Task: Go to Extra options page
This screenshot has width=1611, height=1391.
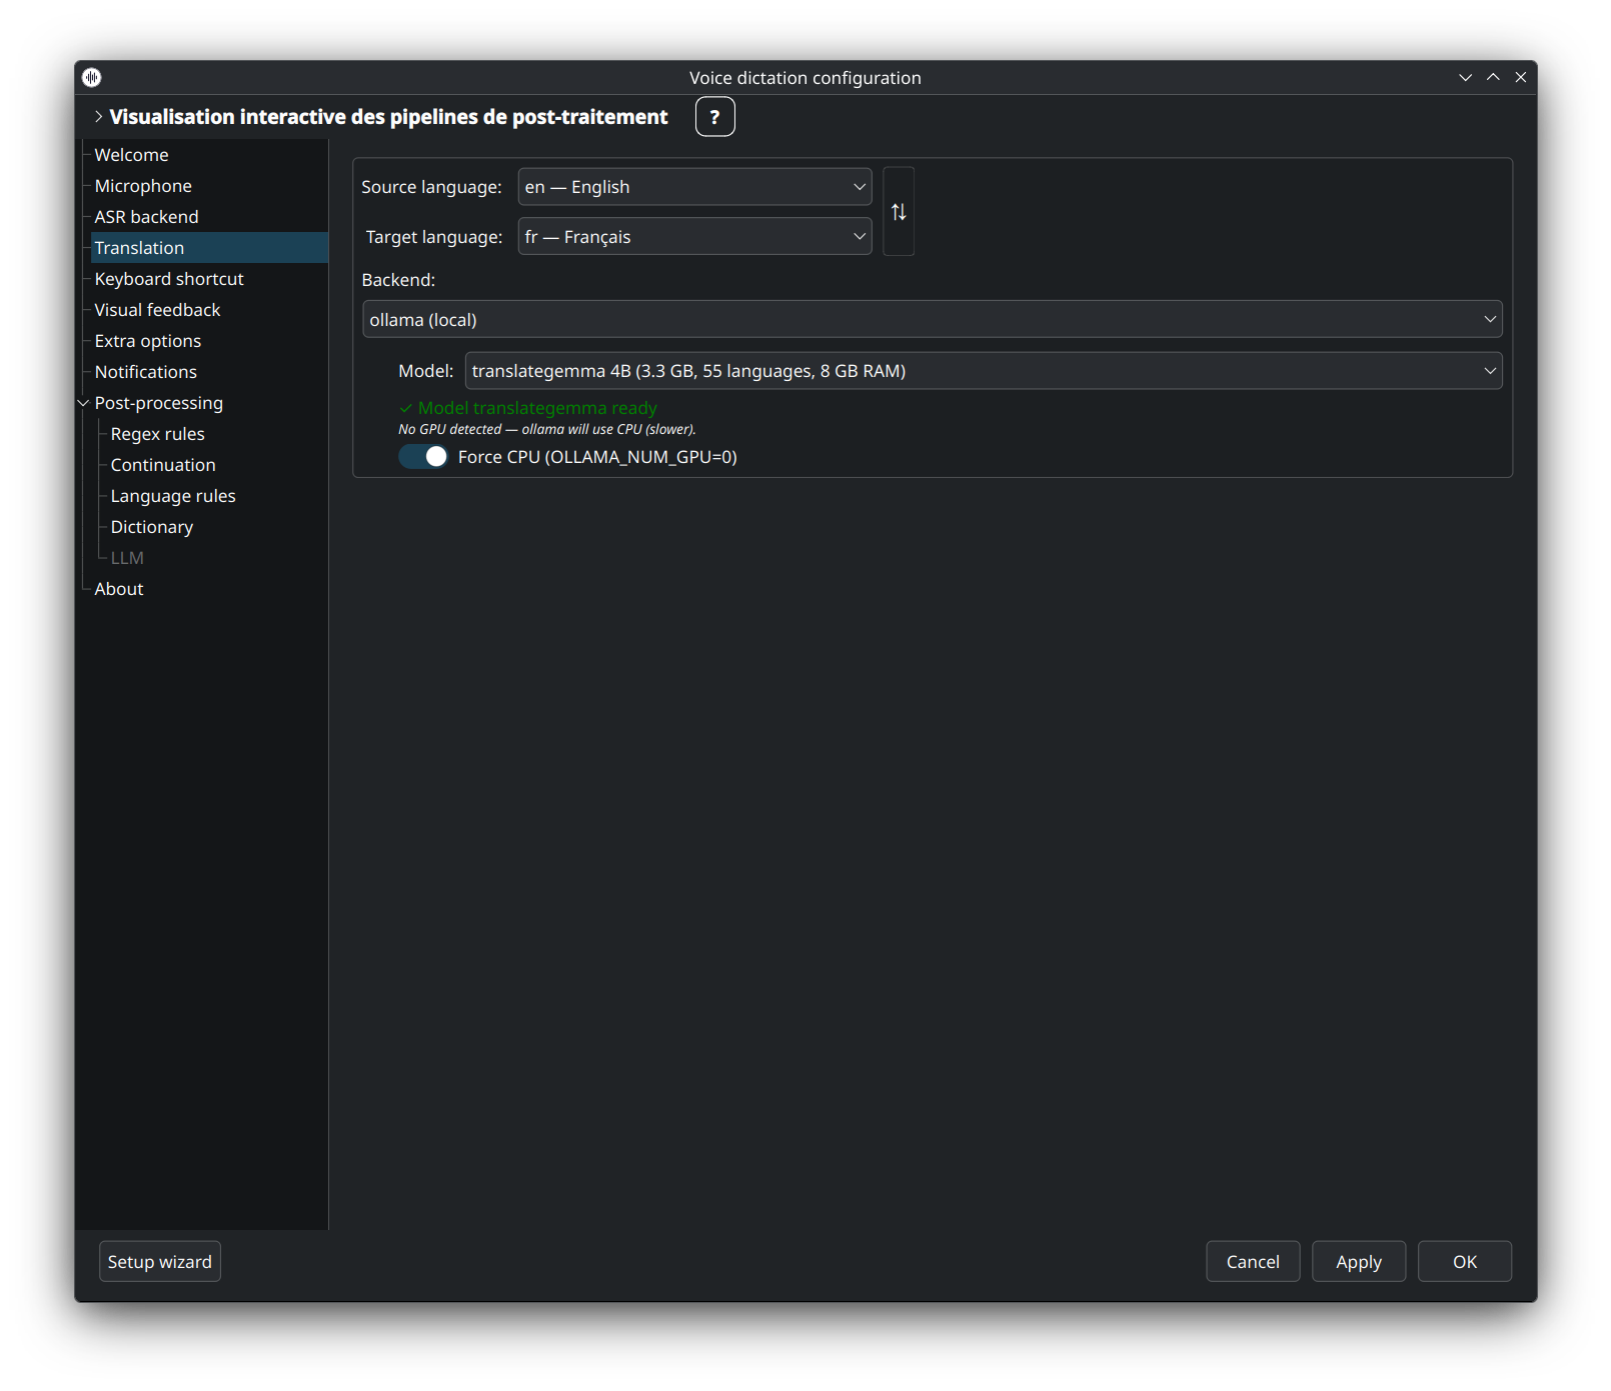Action: pyautogui.click(x=148, y=341)
